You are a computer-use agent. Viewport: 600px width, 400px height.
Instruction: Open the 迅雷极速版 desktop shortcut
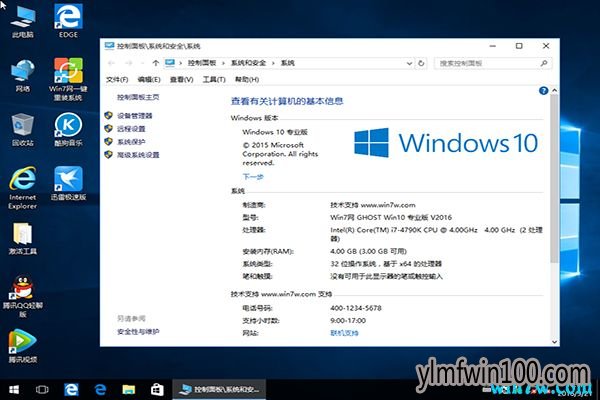68,184
